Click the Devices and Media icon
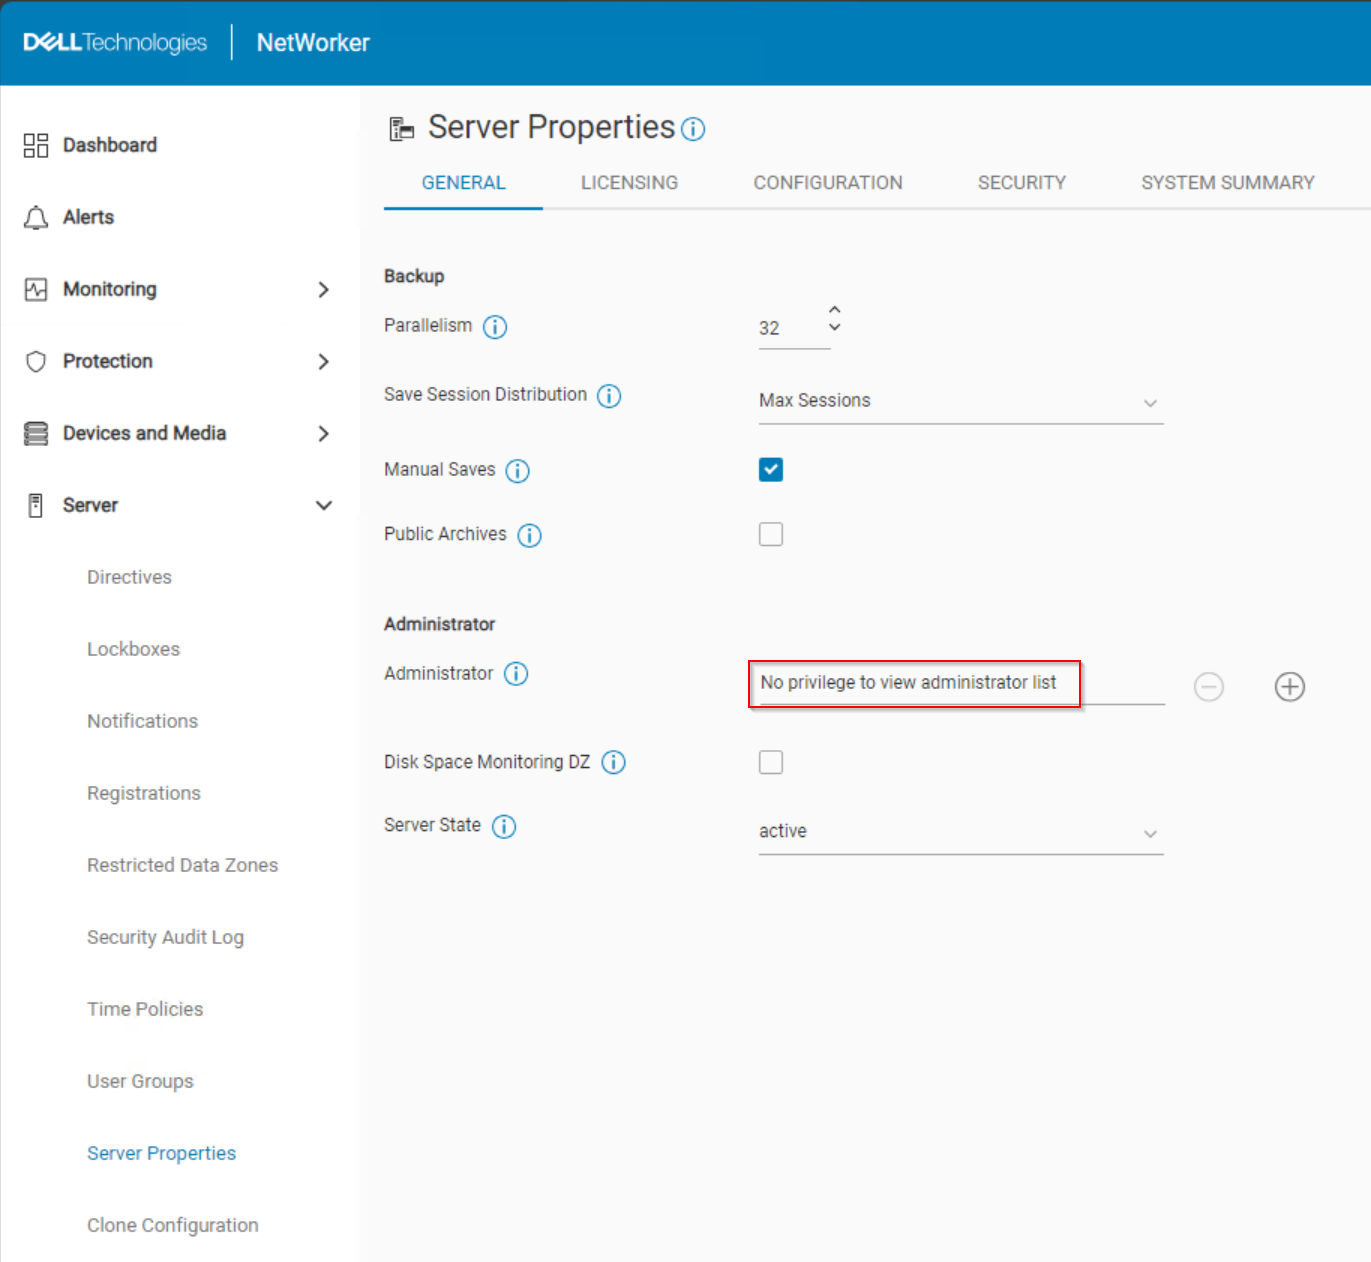 [35, 433]
